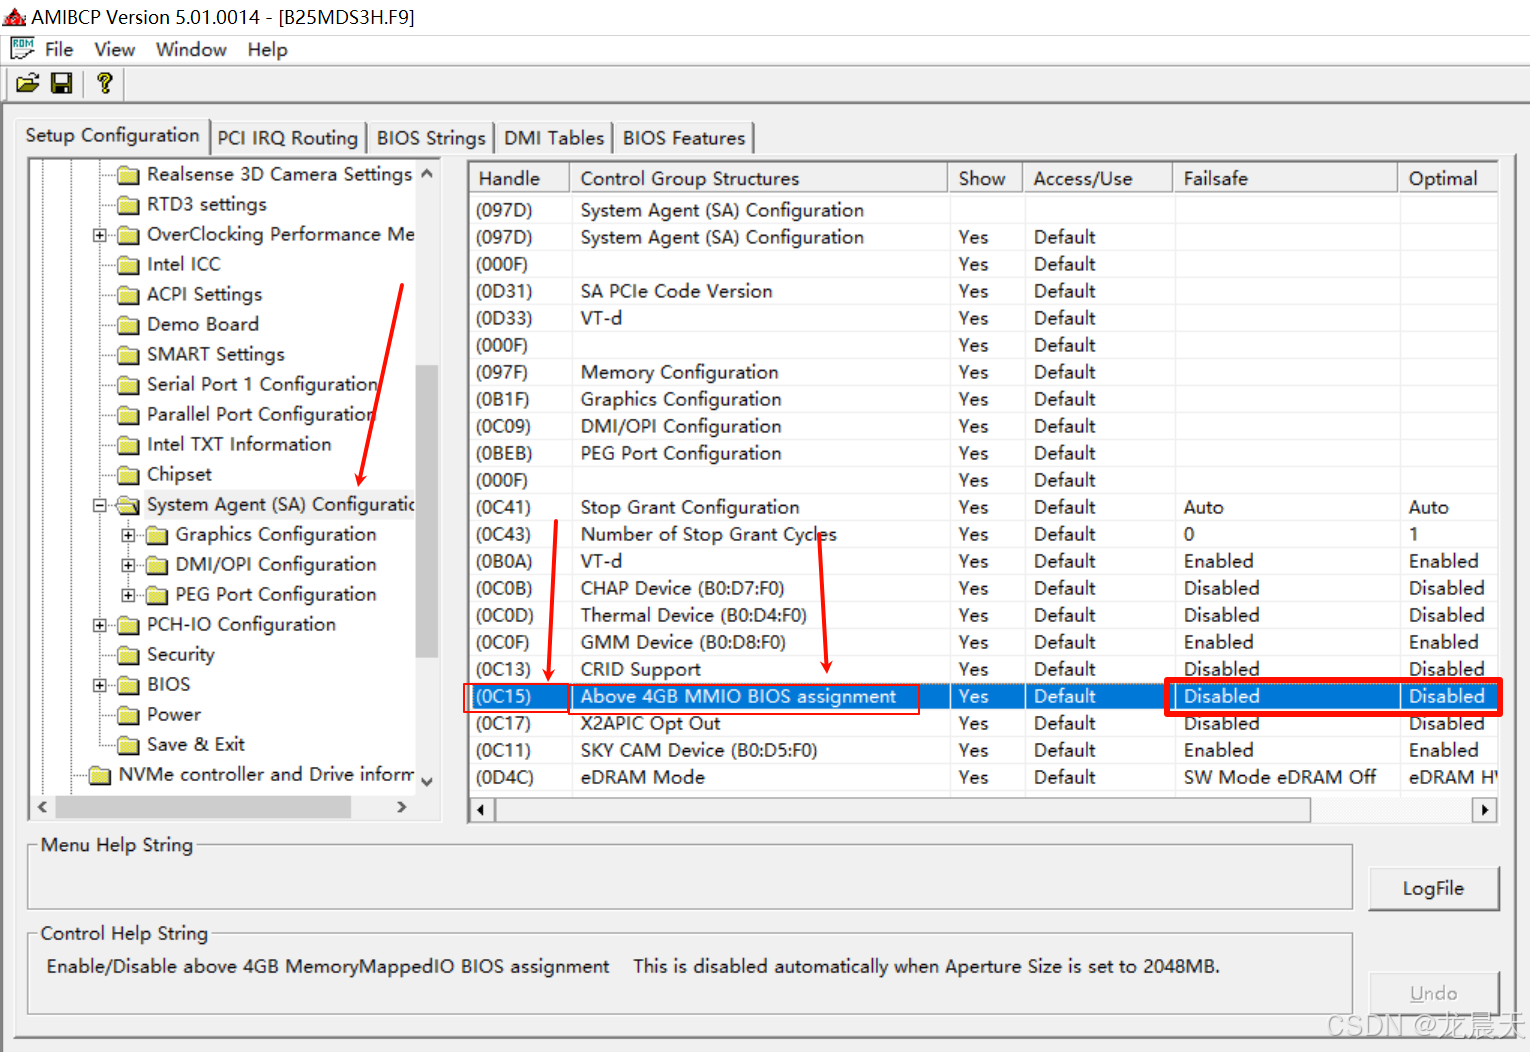Click the LogFile button
This screenshot has width=1530, height=1052.
[x=1433, y=888]
